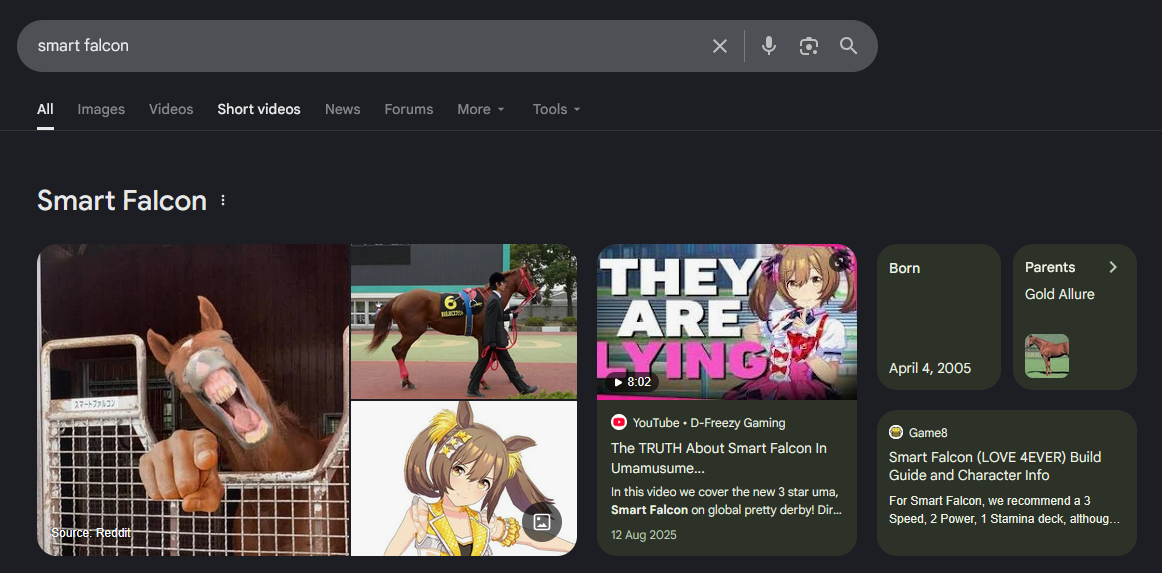Click the Game8 site icon
This screenshot has width=1162, height=573.
pyautogui.click(x=896, y=432)
